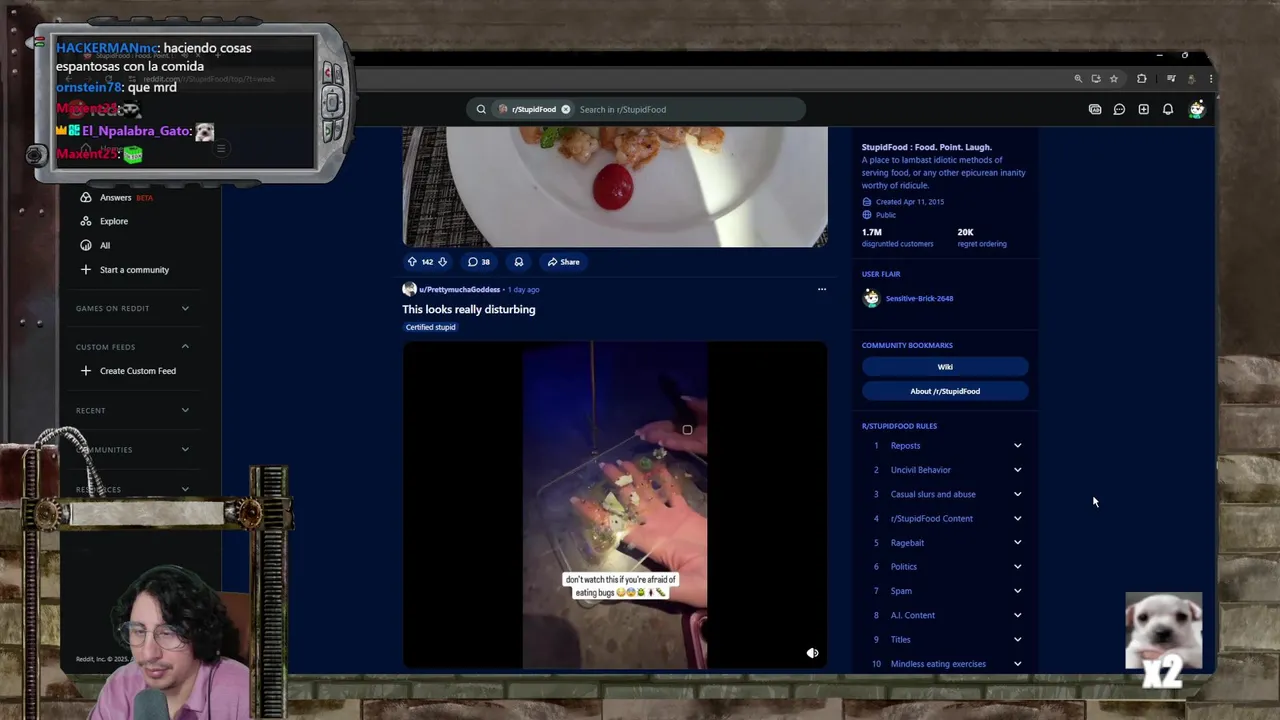Open the advertise icon in Reddit header
Screen dimensions: 1280x720
click(1095, 109)
